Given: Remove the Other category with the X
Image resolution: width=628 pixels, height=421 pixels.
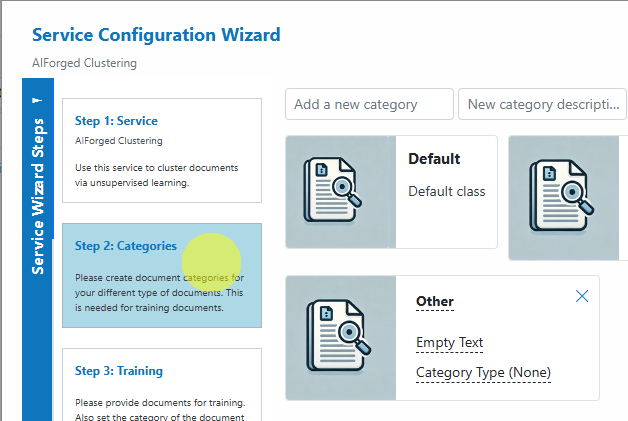Looking at the screenshot, I should 582,296.
